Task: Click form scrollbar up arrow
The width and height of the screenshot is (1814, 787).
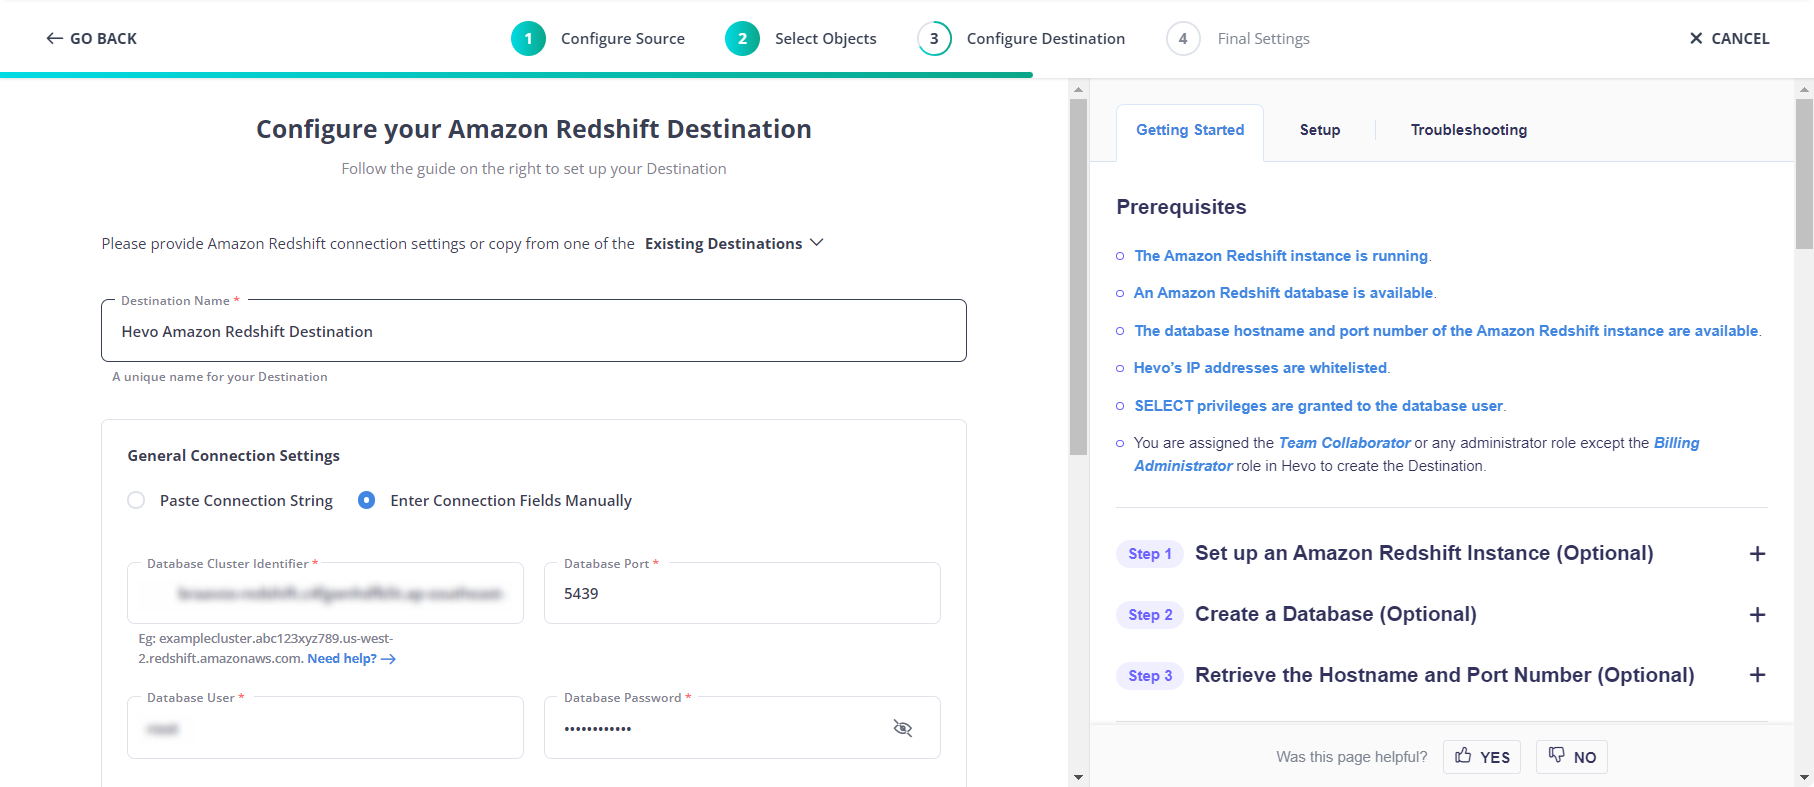Action: [x=1078, y=89]
